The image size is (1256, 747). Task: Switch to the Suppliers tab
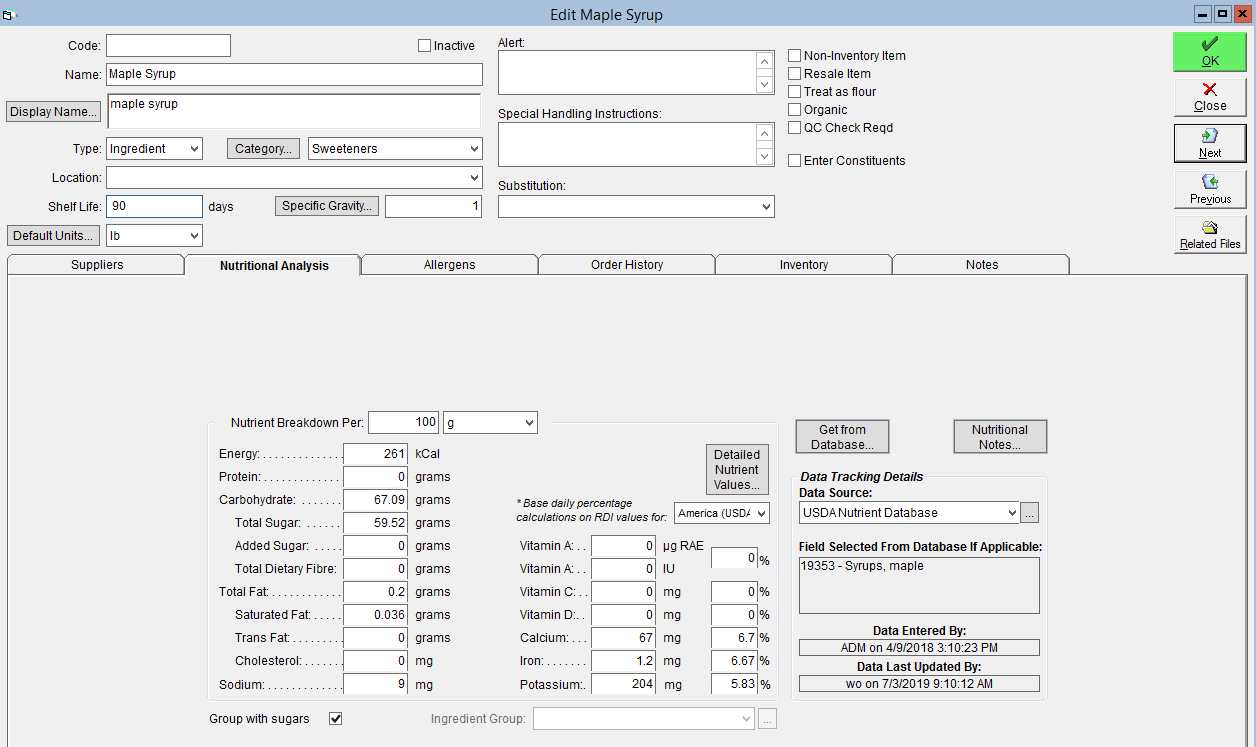tap(97, 265)
